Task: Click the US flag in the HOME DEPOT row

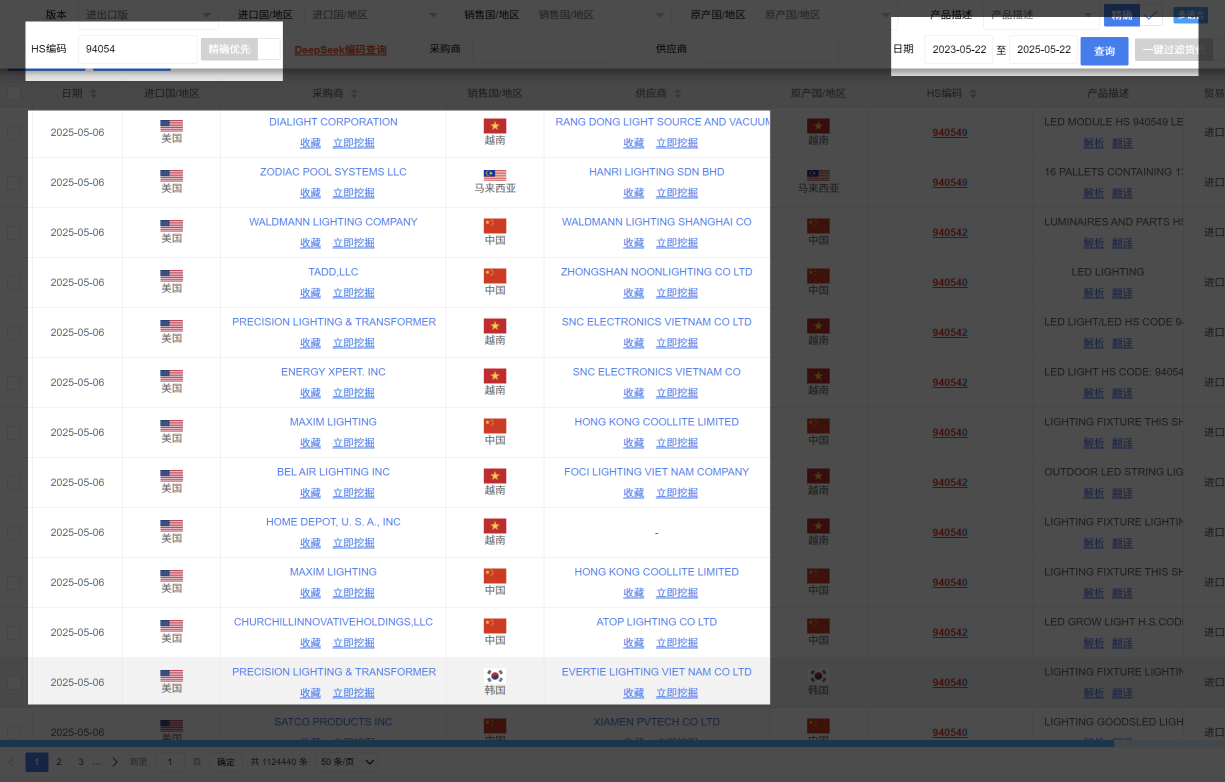Action: click(x=172, y=526)
